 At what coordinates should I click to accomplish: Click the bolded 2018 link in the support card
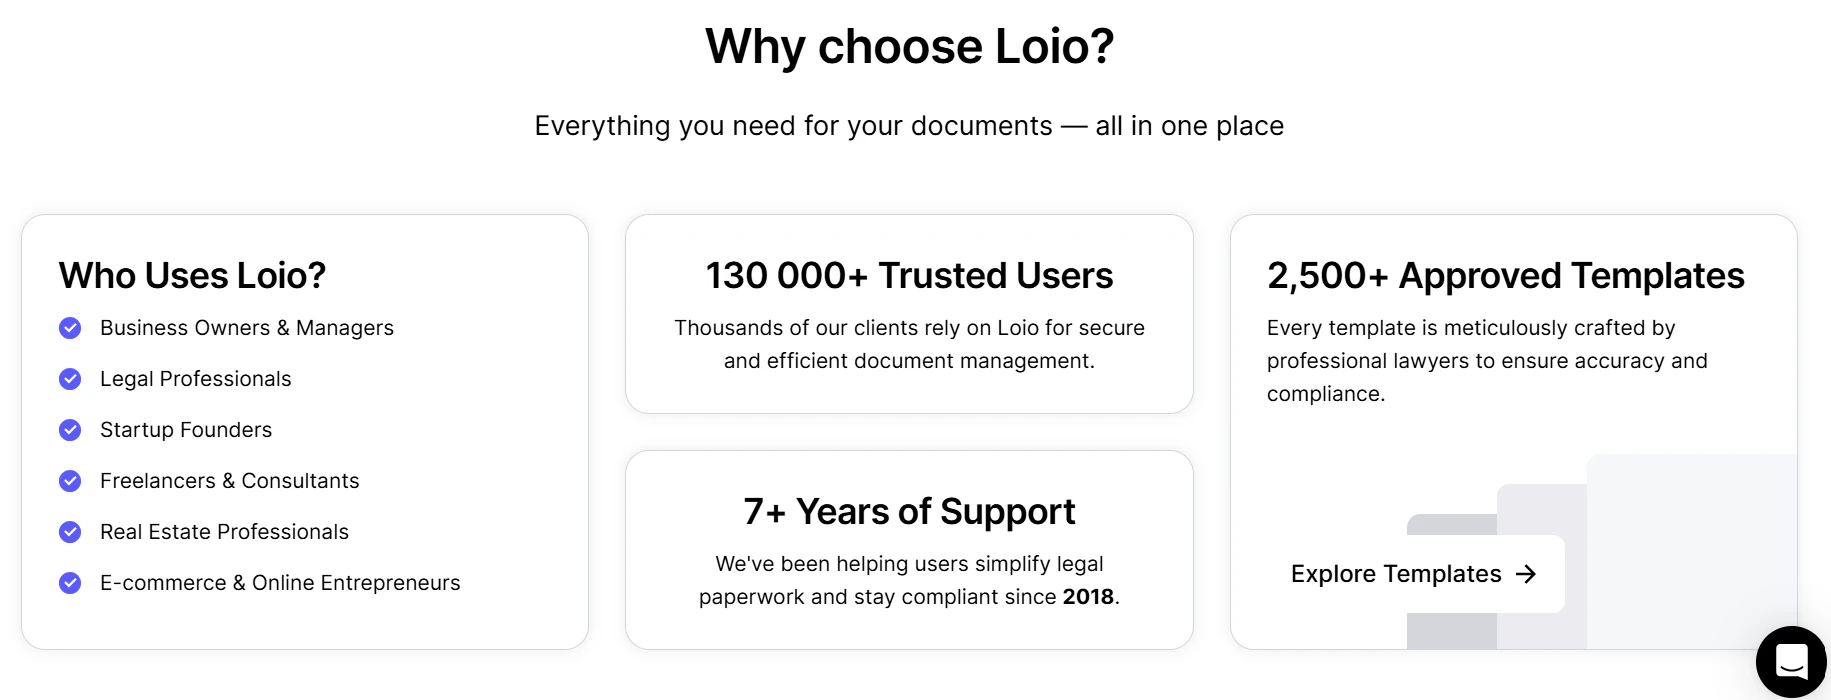[x=1089, y=596]
